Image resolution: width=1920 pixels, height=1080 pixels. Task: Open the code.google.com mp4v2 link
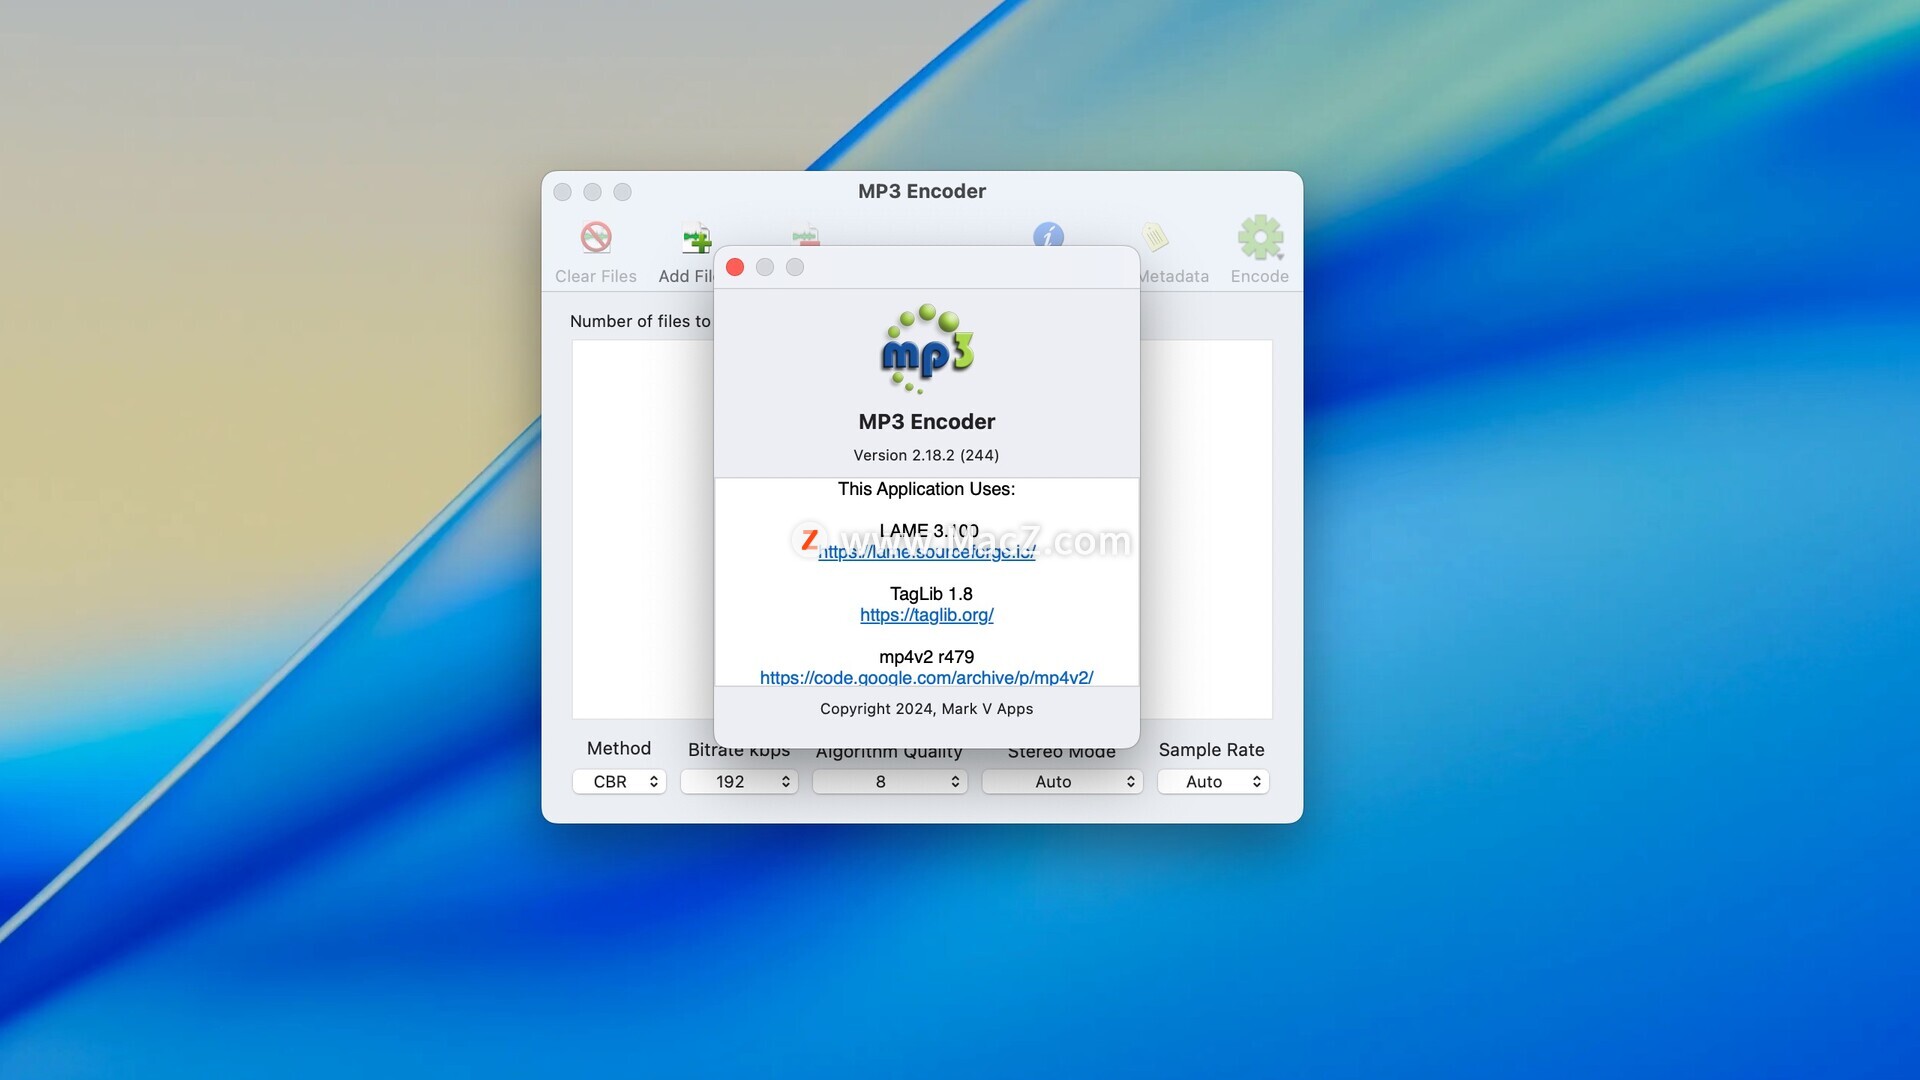coord(926,677)
